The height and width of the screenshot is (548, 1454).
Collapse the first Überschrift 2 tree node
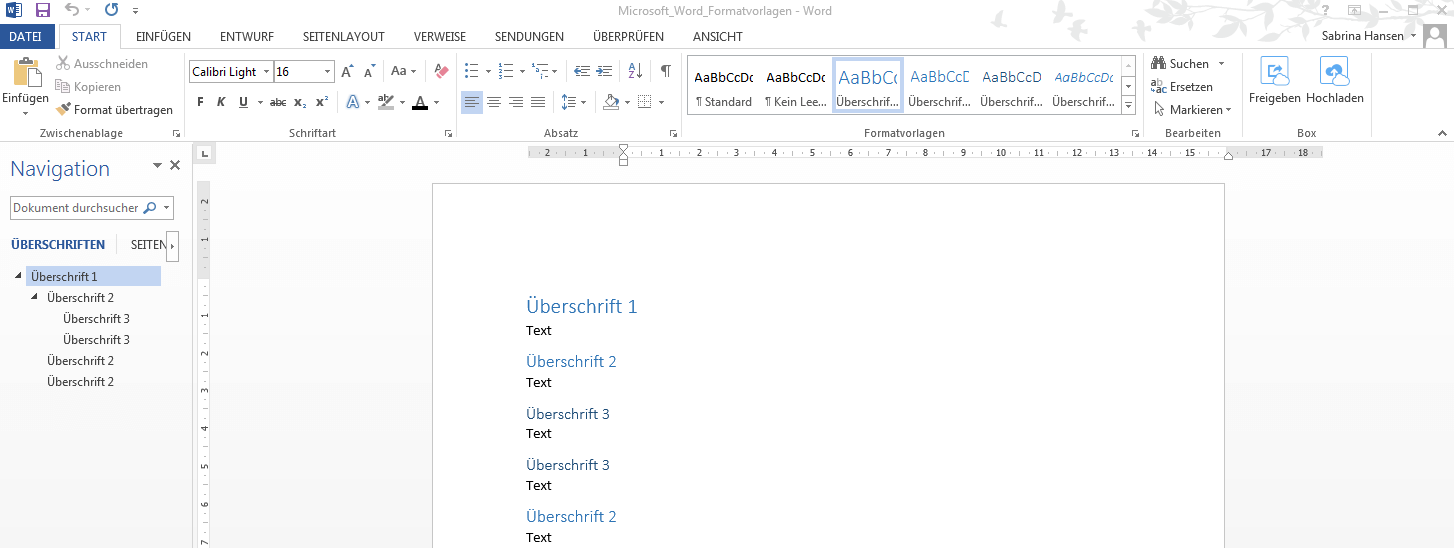35,297
